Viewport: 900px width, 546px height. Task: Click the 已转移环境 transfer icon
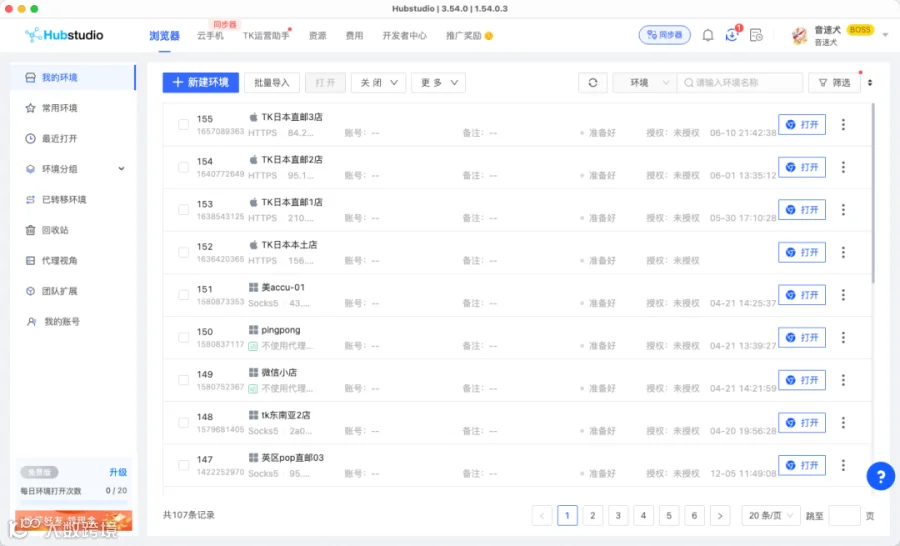(30, 199)
